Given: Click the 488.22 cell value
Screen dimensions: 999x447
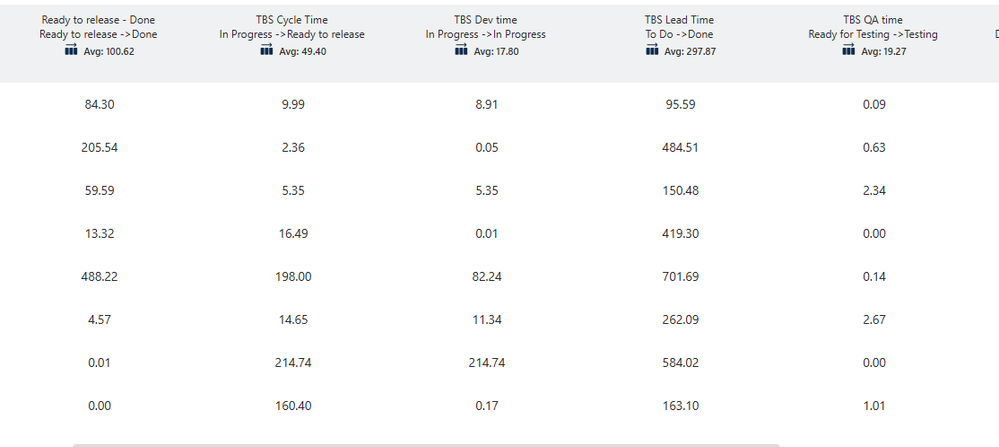Looking at the screenshot, I should [x=99, y=276].
